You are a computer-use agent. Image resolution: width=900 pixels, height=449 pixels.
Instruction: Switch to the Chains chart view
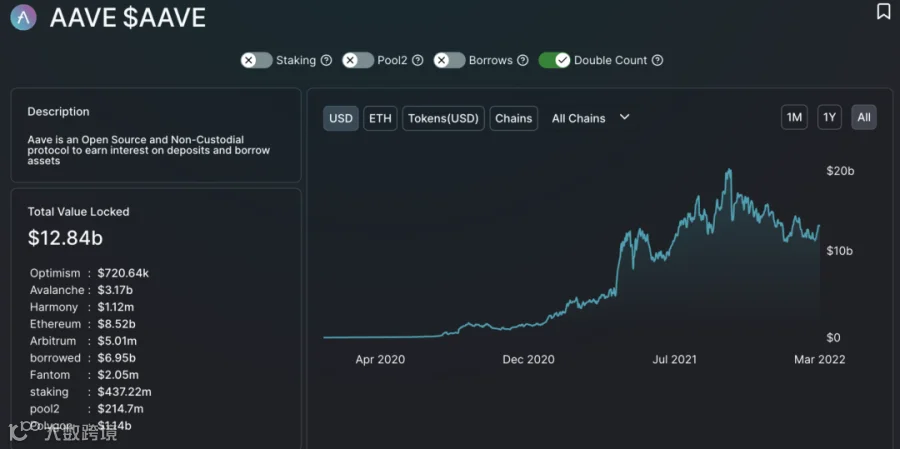click(514, 118)
